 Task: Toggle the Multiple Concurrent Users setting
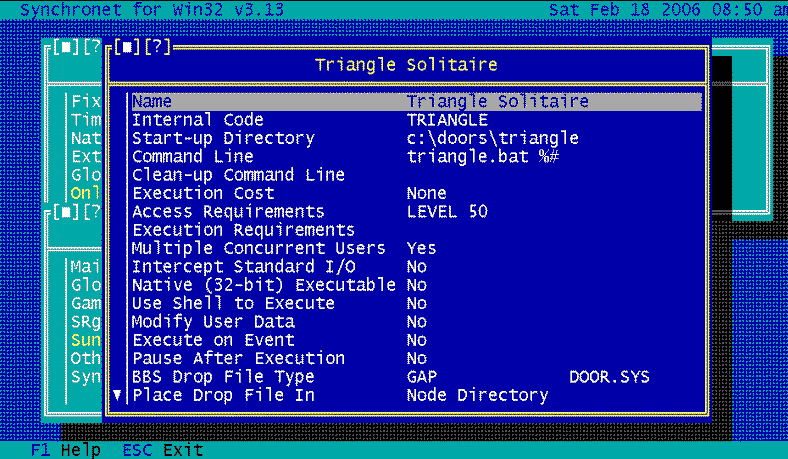[x=258, y=248]
